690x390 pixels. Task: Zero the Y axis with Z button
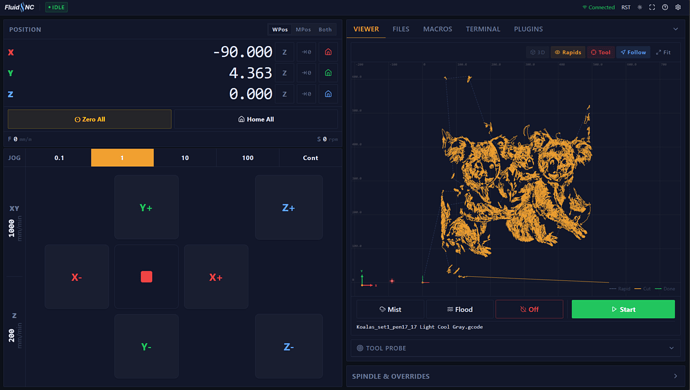tap(285, 73)
